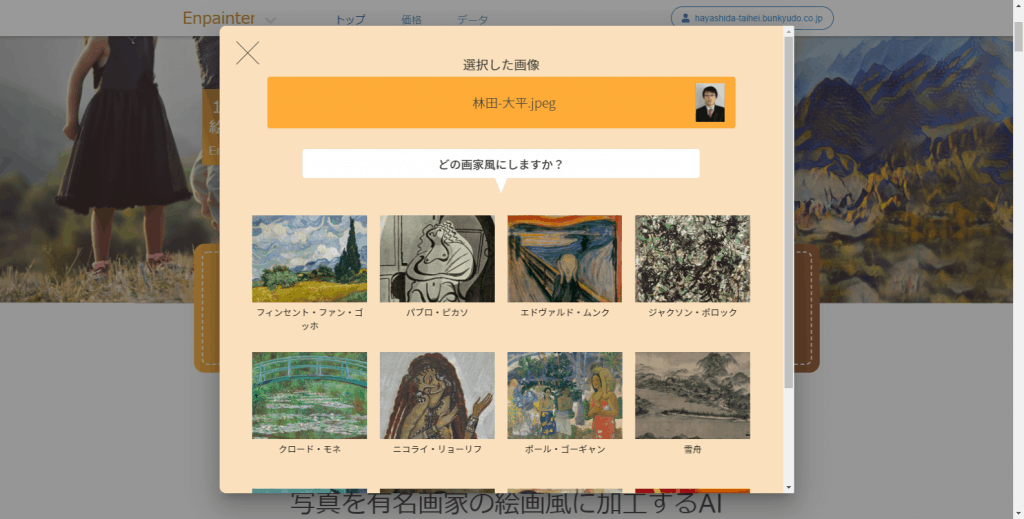Click the selected portrait photo thumbnail
Viewport: 1024px width, 519px height.
point(710,102)
